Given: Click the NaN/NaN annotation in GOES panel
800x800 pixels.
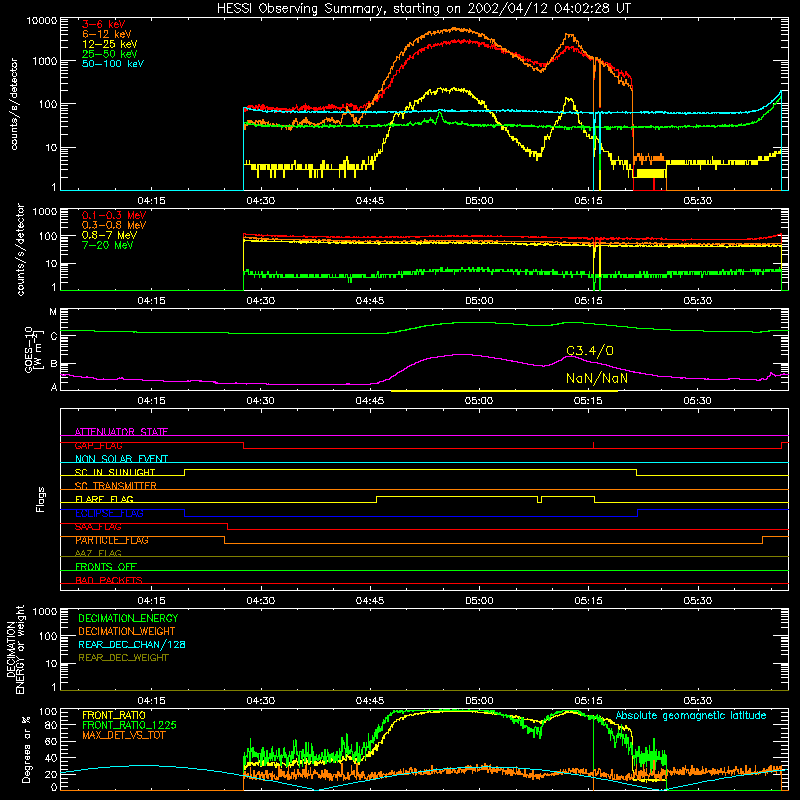Looking at the screenshot, I should pyautogui.click(x=596, y=378).
